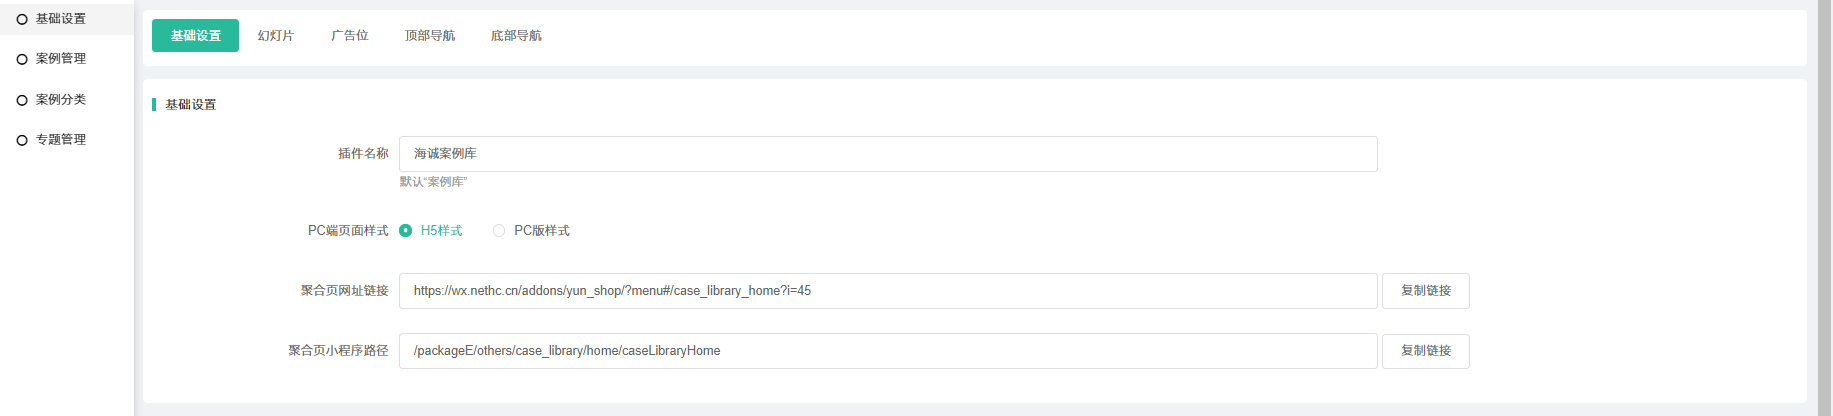Go to the 顶部导航 tab
1833x416 pixels.
[x=430, y=36]
